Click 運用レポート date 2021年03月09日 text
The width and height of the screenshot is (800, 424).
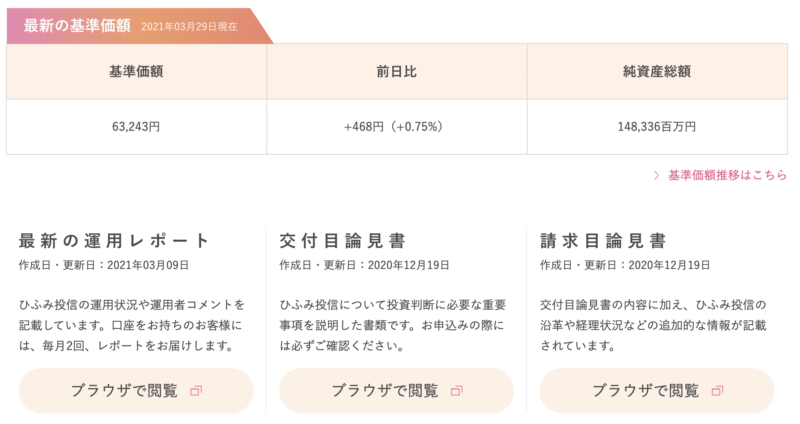click(x=148, y=265)
